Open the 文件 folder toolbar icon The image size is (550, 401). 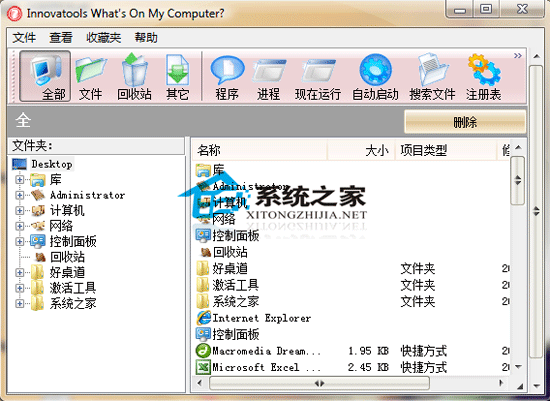pos(90,76)
